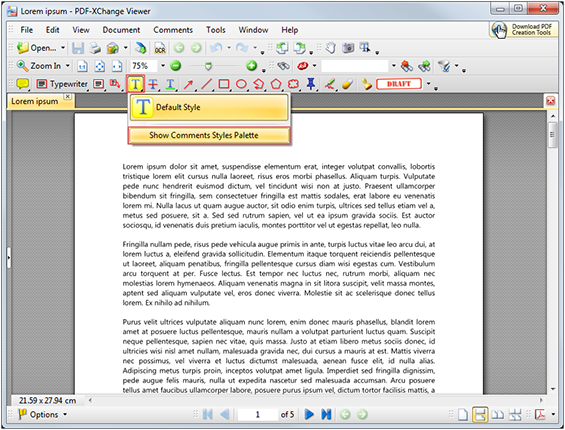Switch to the Lorem ipsum document tab
Screen dimensions: 565x430
coord(39,101)
